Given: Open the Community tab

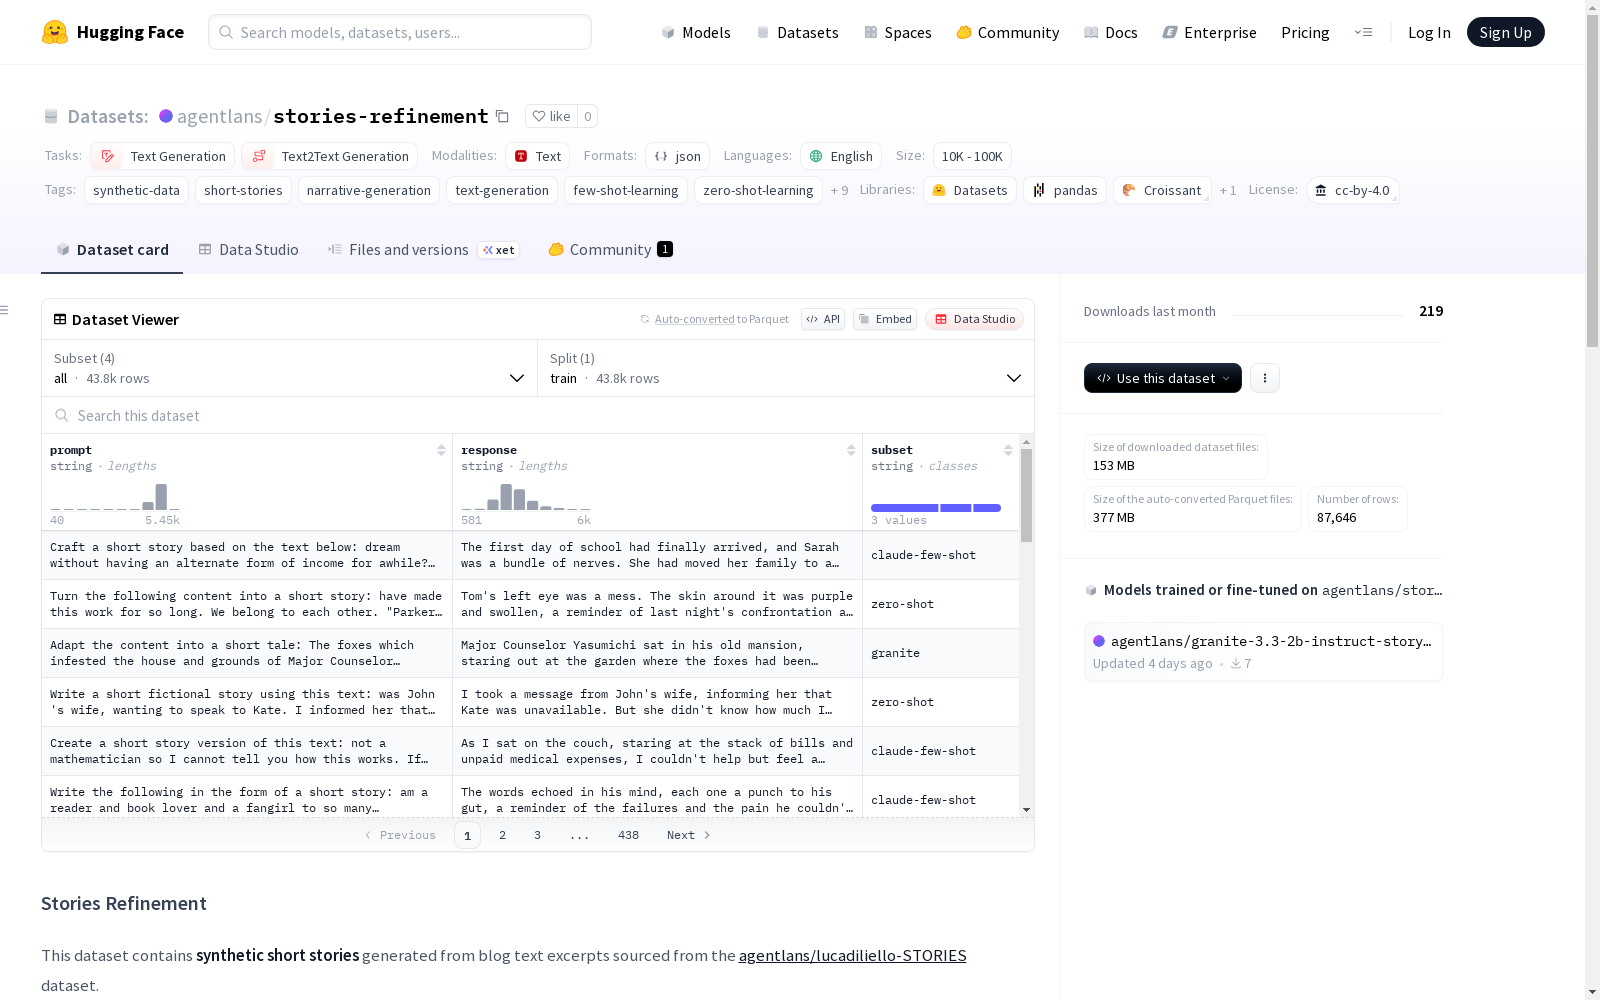Looking at the screenshot, I should (610, 250).
